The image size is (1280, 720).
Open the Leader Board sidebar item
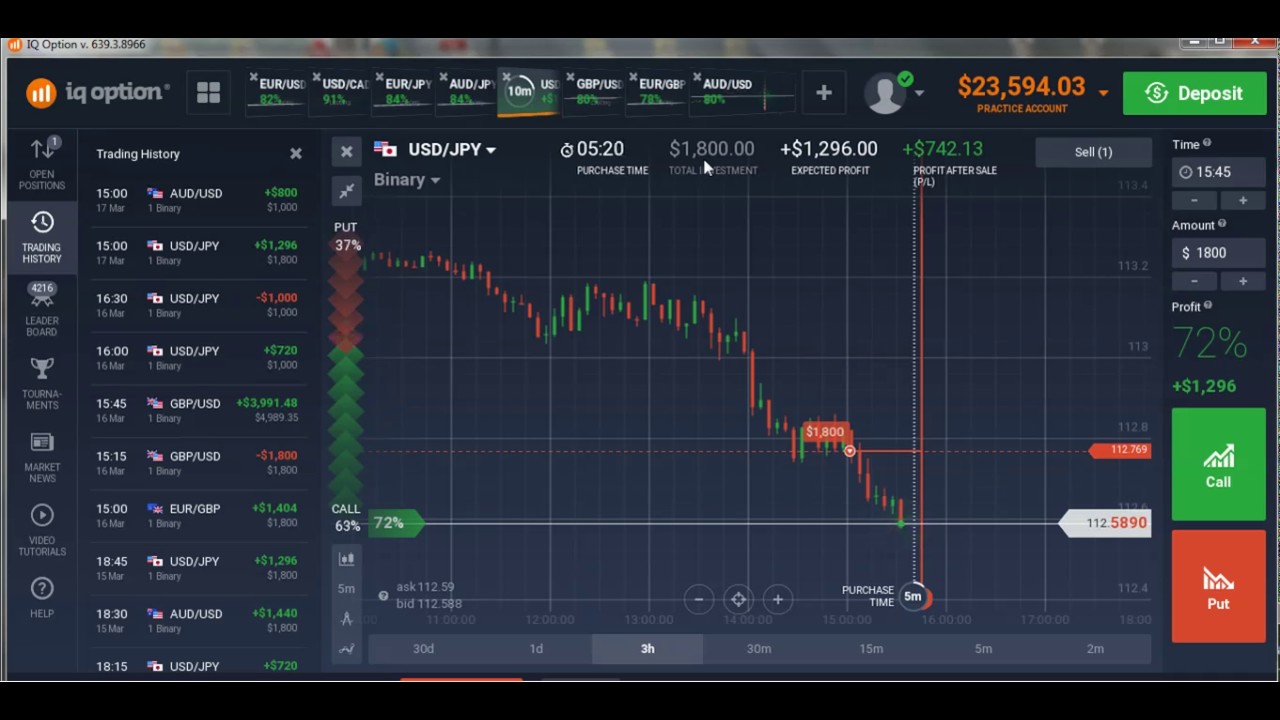click(42, 310)
